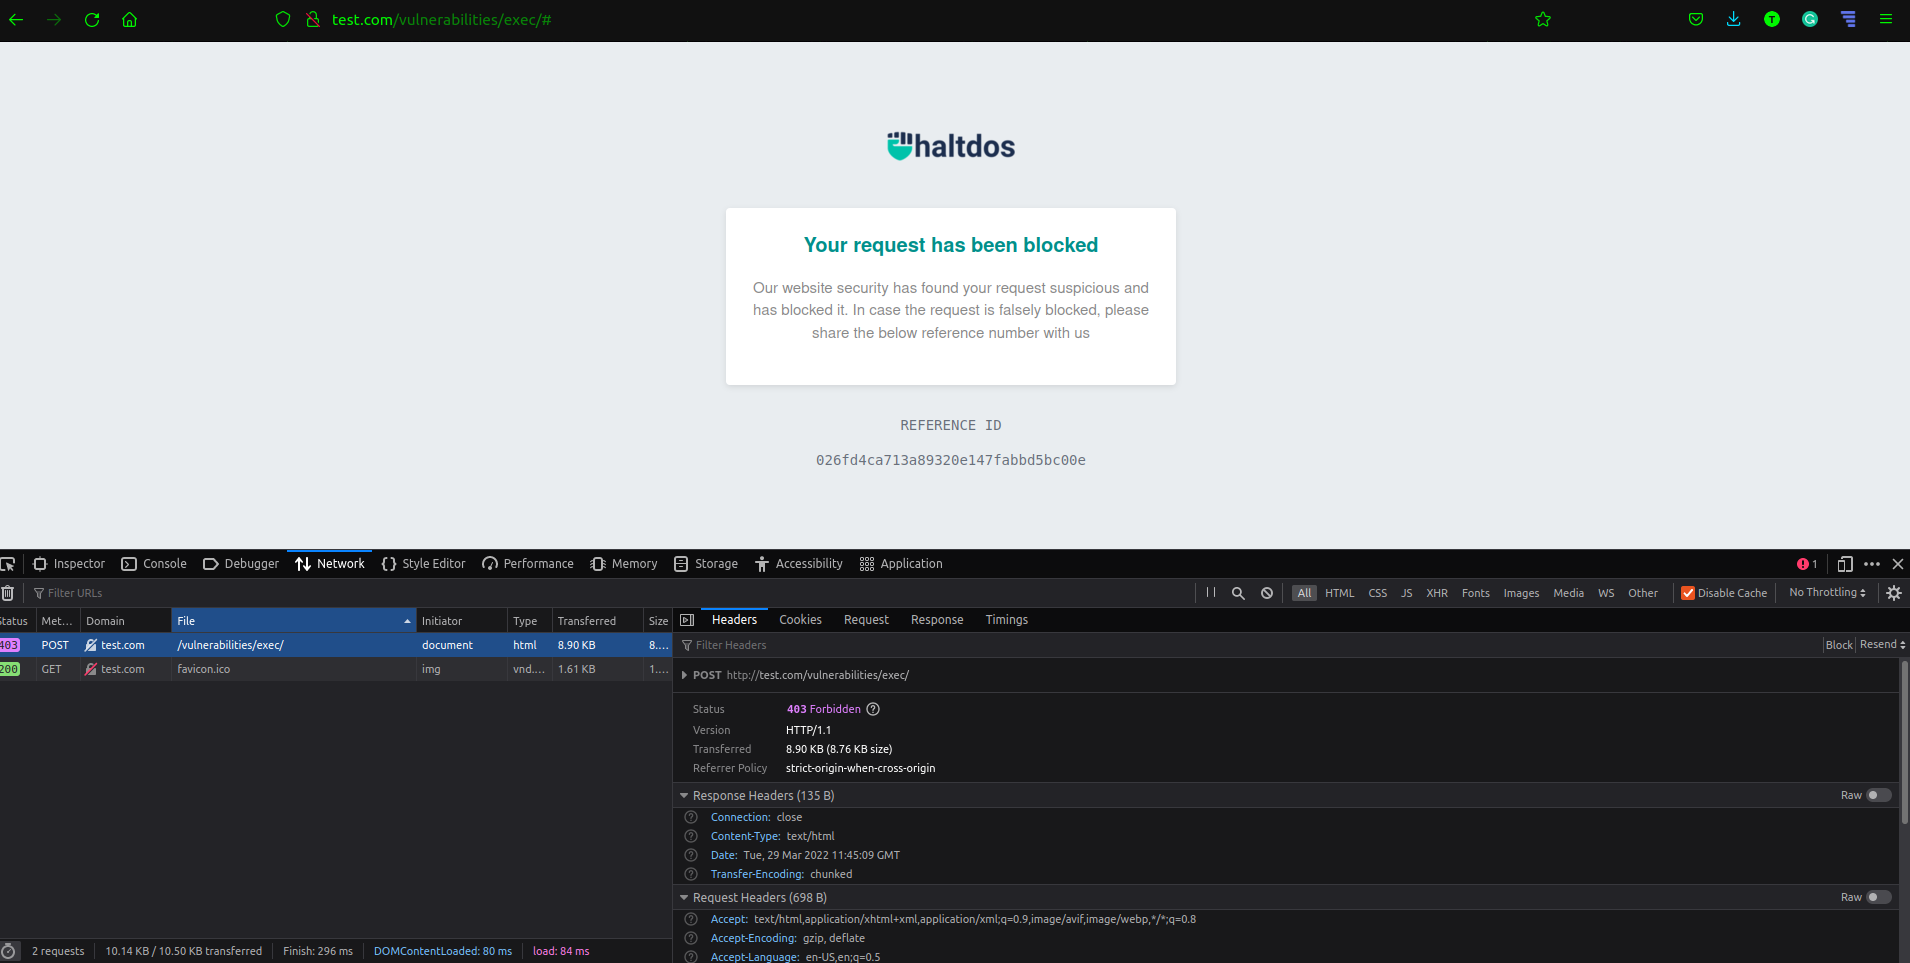The image size is (1910, 963).
Task: Reload the page with the refresh icon
Action: click(x=92, y=19)
